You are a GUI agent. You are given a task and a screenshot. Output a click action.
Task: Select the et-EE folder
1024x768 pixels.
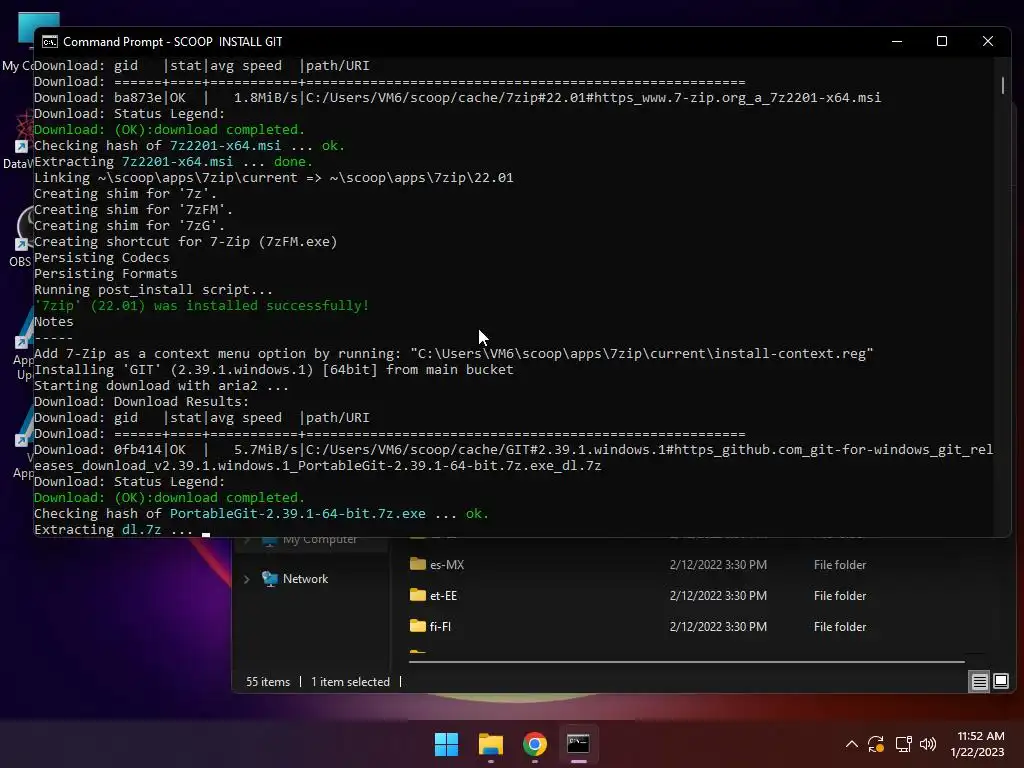[x=443, y=596]
